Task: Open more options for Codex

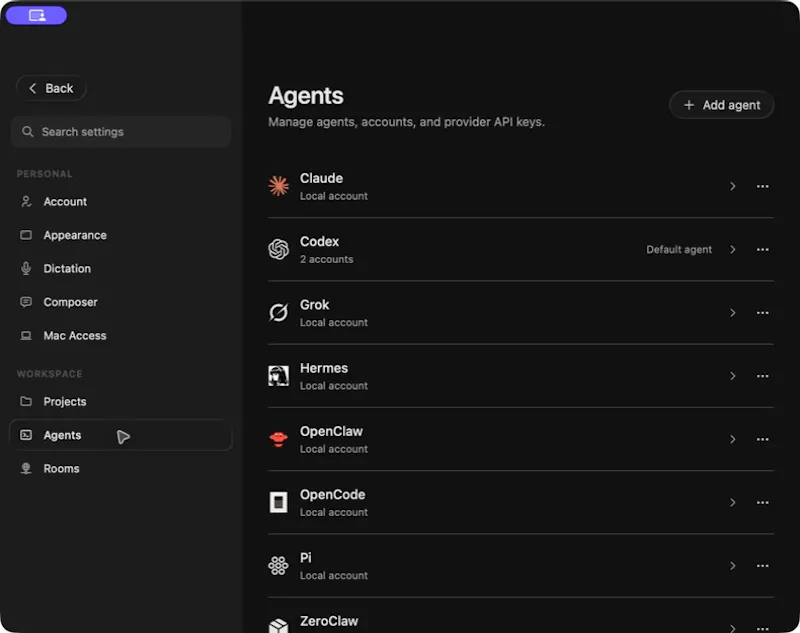Action: click(763, 249)
